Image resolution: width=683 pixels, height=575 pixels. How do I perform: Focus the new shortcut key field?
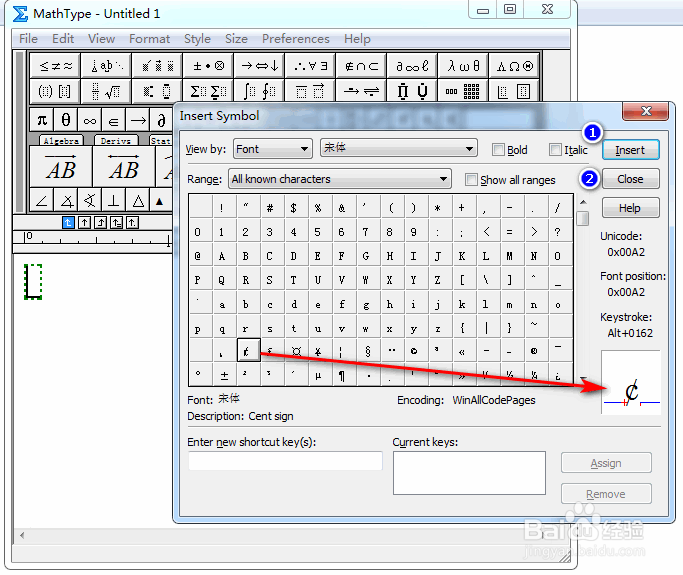(x=285, y=461)
